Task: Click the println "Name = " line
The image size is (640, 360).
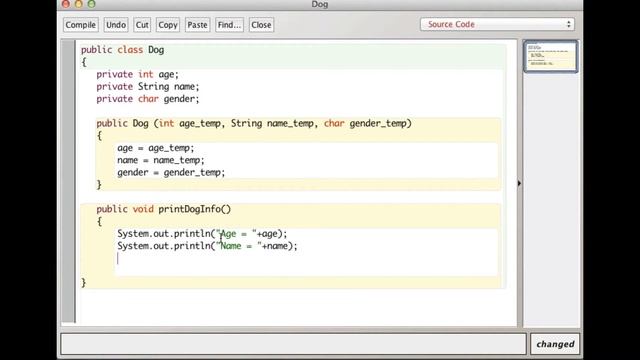Action: pos(207,246)
